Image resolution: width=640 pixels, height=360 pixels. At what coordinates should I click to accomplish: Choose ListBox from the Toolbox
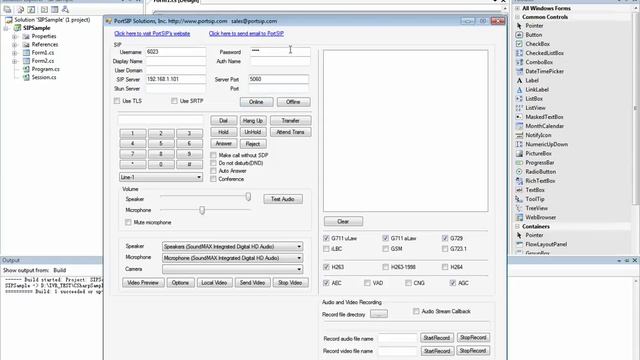point(534,99)
